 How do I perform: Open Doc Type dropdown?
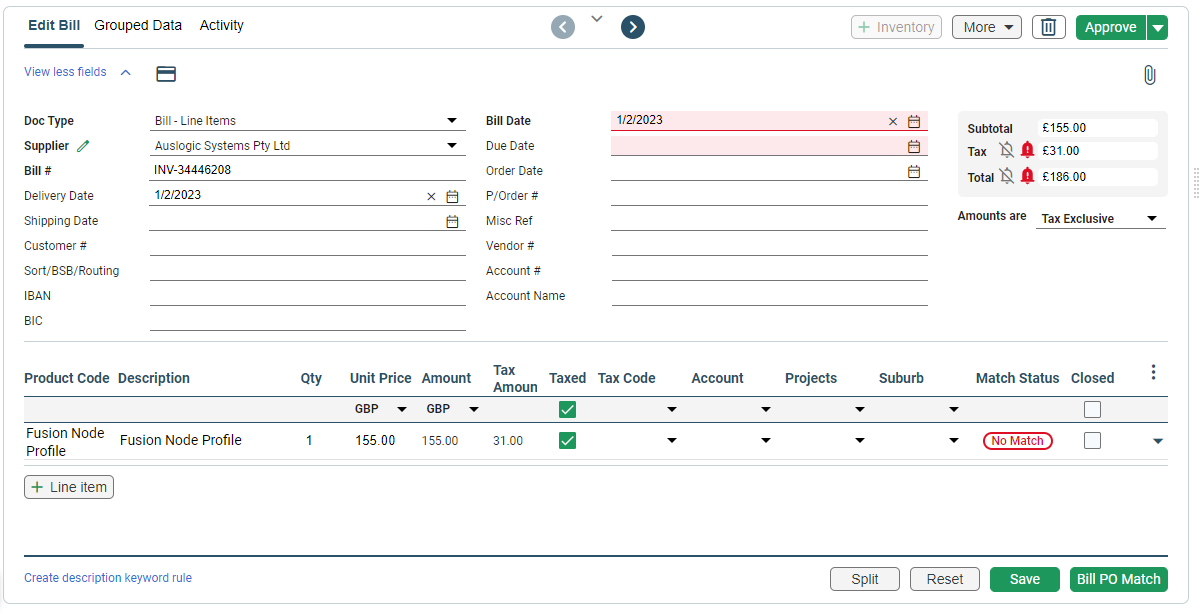coord(451,121)
